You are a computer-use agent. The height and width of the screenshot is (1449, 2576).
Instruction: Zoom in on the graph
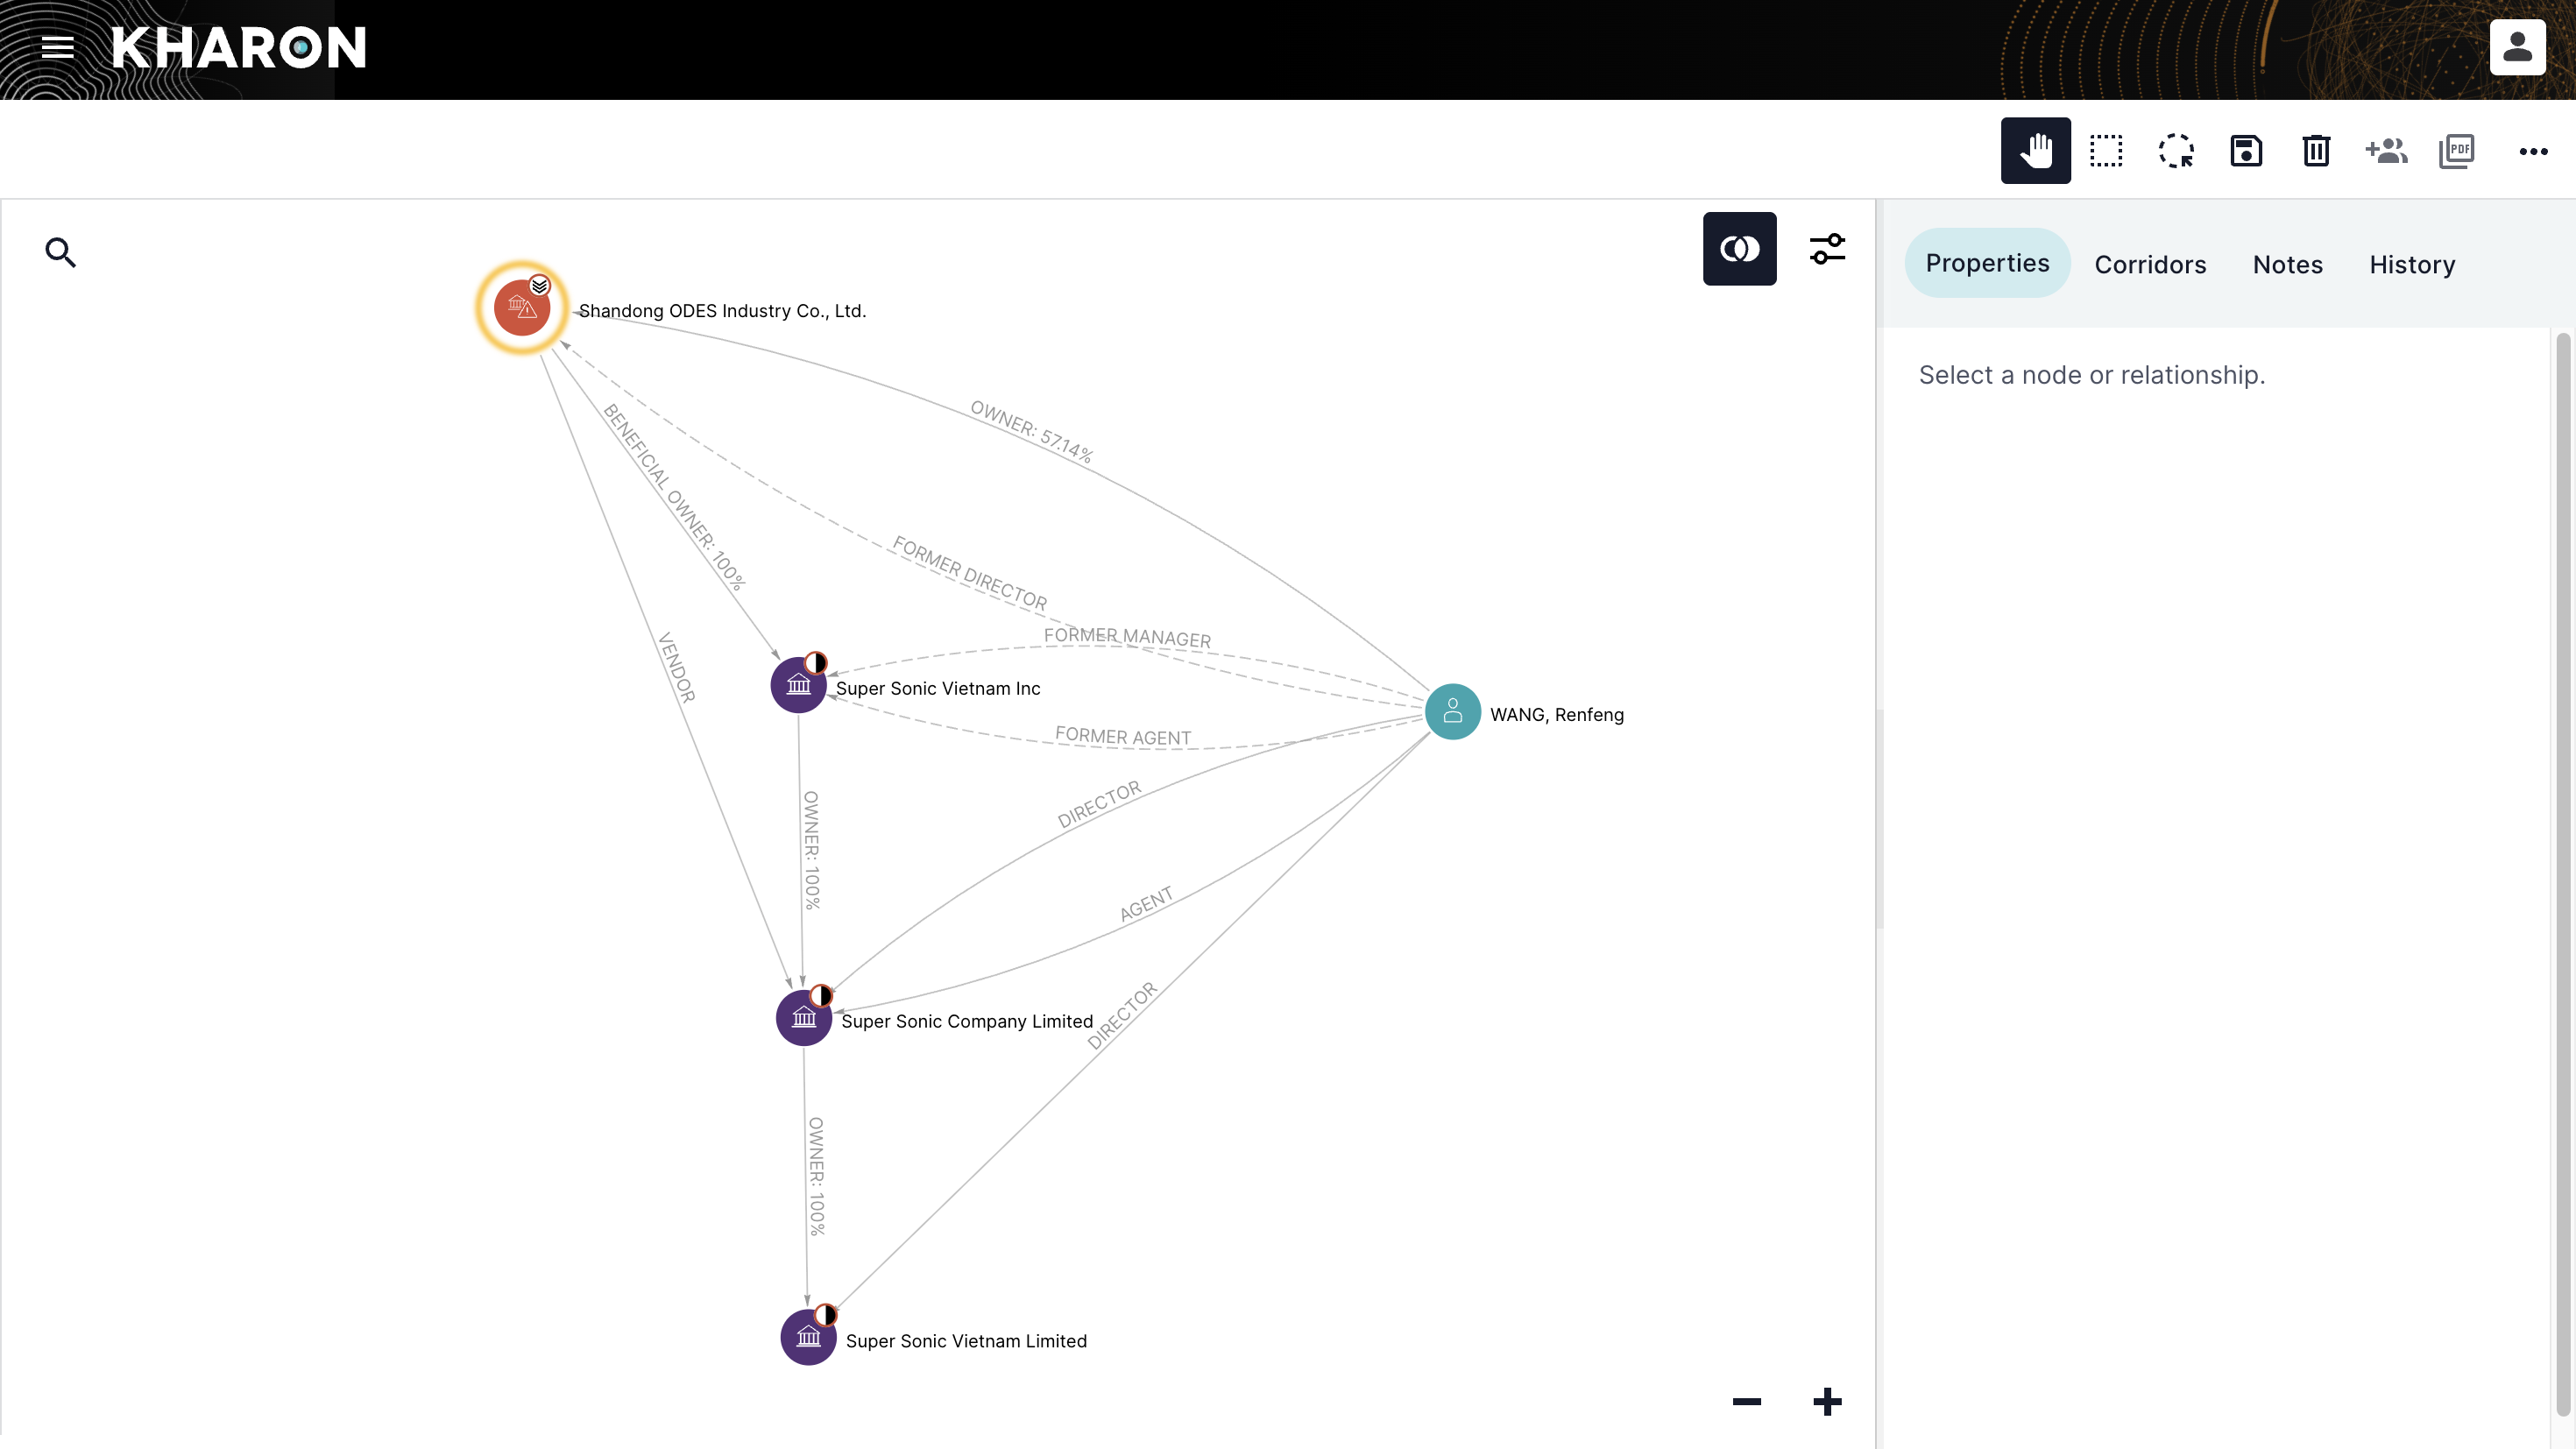[x=1827, y=1400]
